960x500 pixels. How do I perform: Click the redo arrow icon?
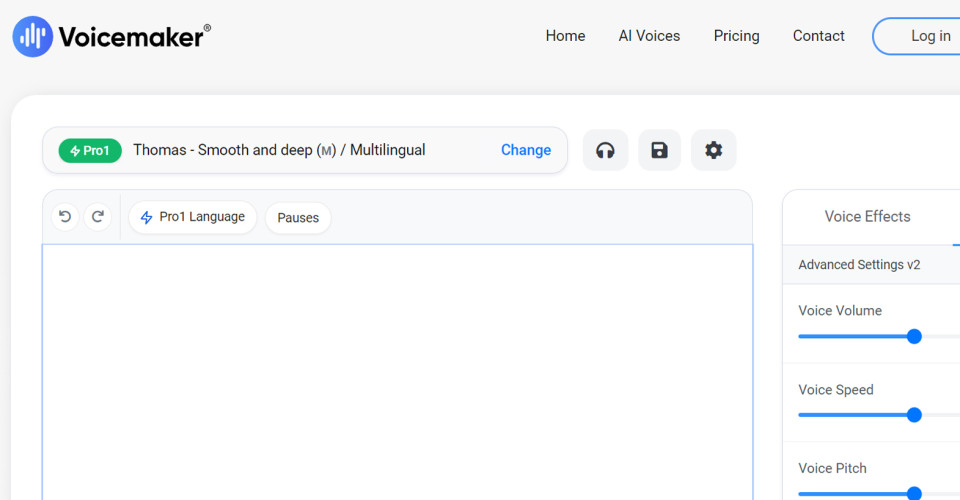97,217
